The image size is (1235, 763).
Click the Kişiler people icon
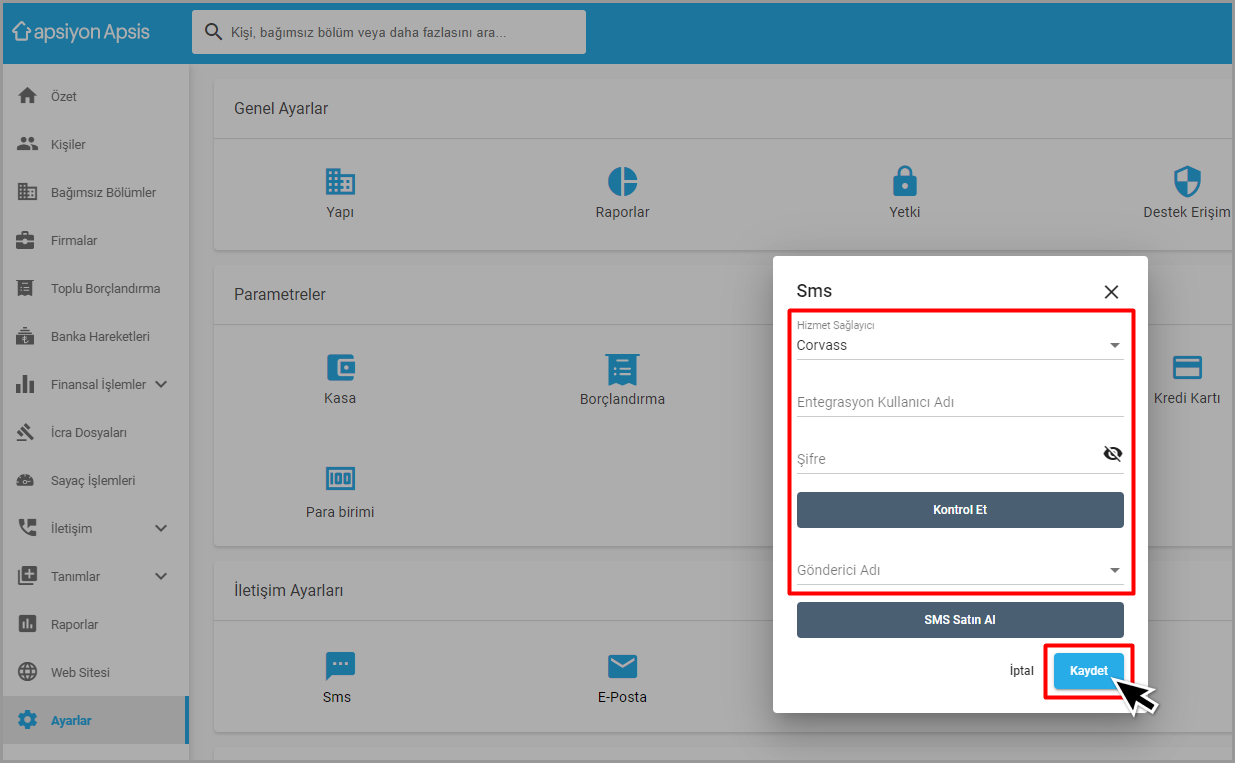point(27,144)
